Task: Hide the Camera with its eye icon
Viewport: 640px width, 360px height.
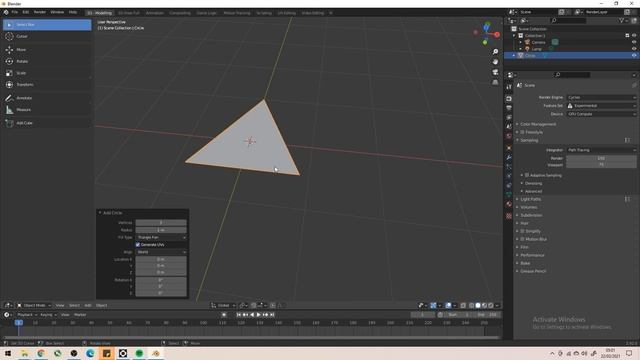Action: tap(634, 42)
